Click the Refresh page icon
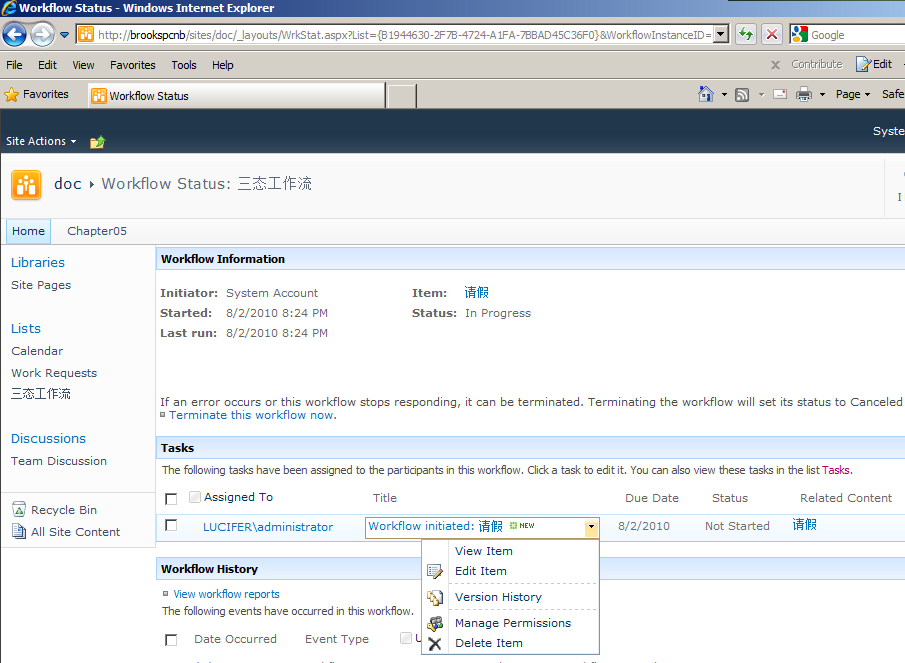 point(746,35)
